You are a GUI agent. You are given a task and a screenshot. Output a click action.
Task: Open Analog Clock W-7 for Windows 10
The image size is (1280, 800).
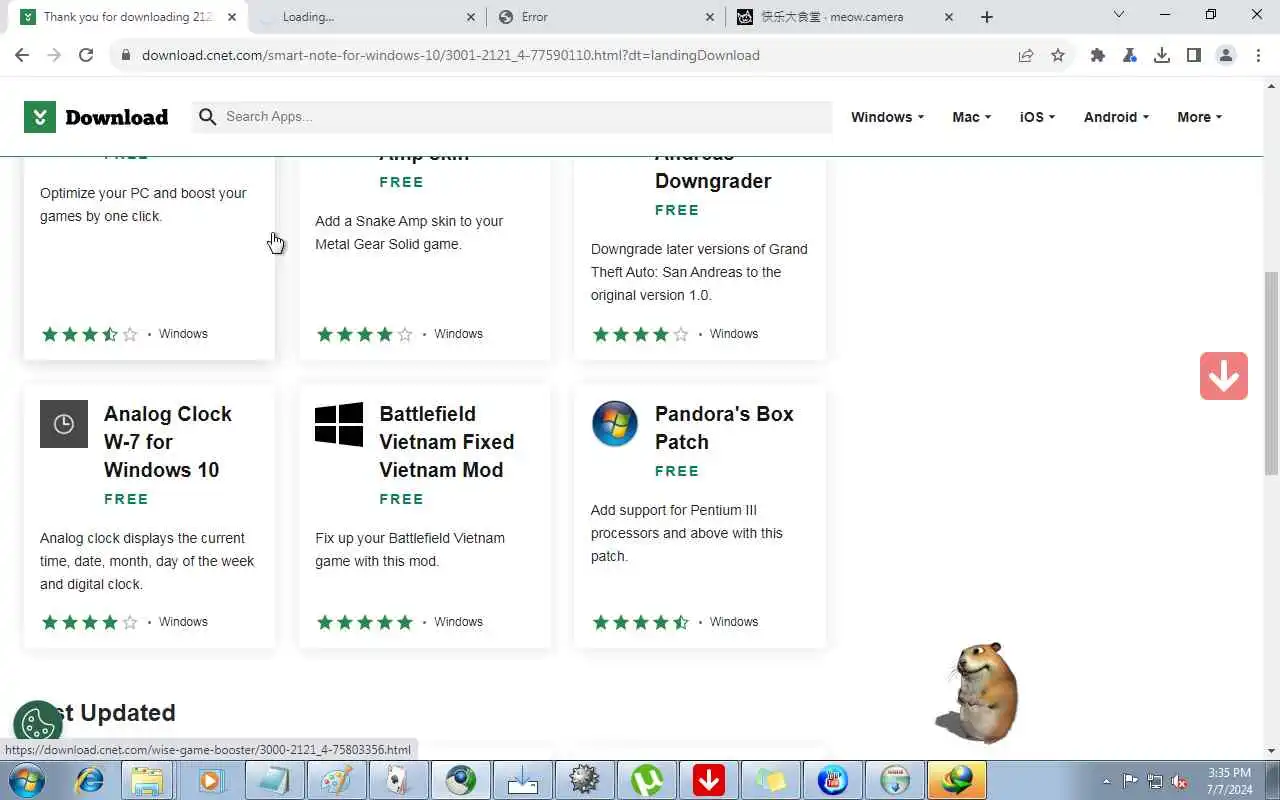coord(168,442)
